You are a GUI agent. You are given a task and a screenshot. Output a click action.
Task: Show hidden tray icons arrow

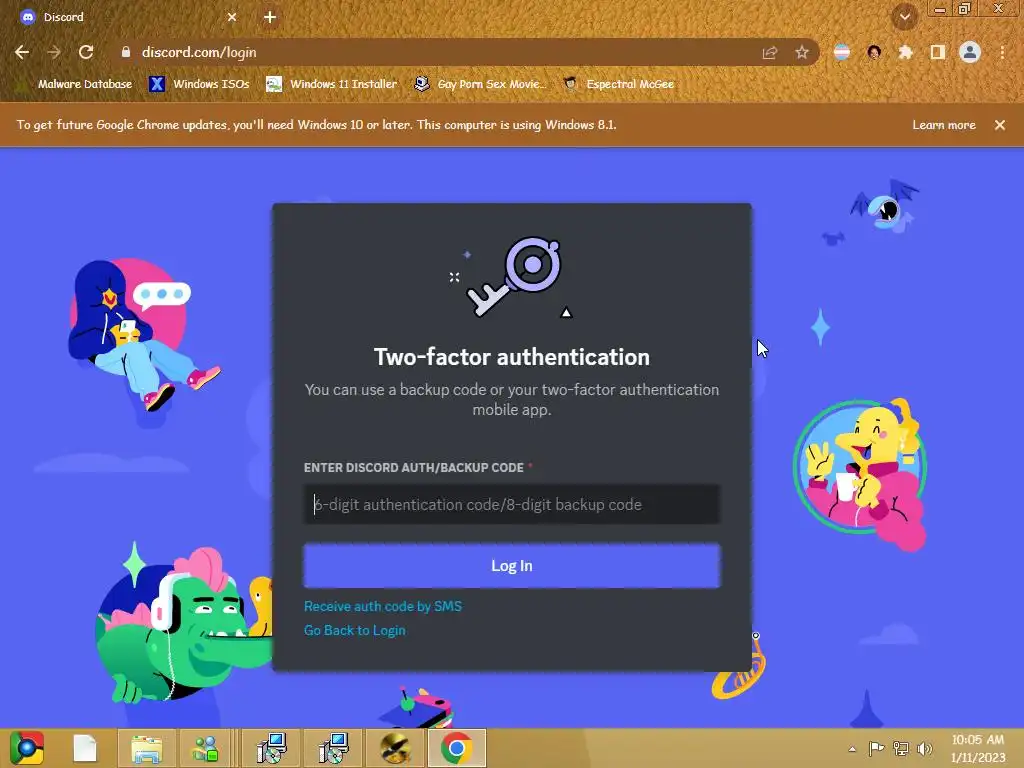click(852, 749)
